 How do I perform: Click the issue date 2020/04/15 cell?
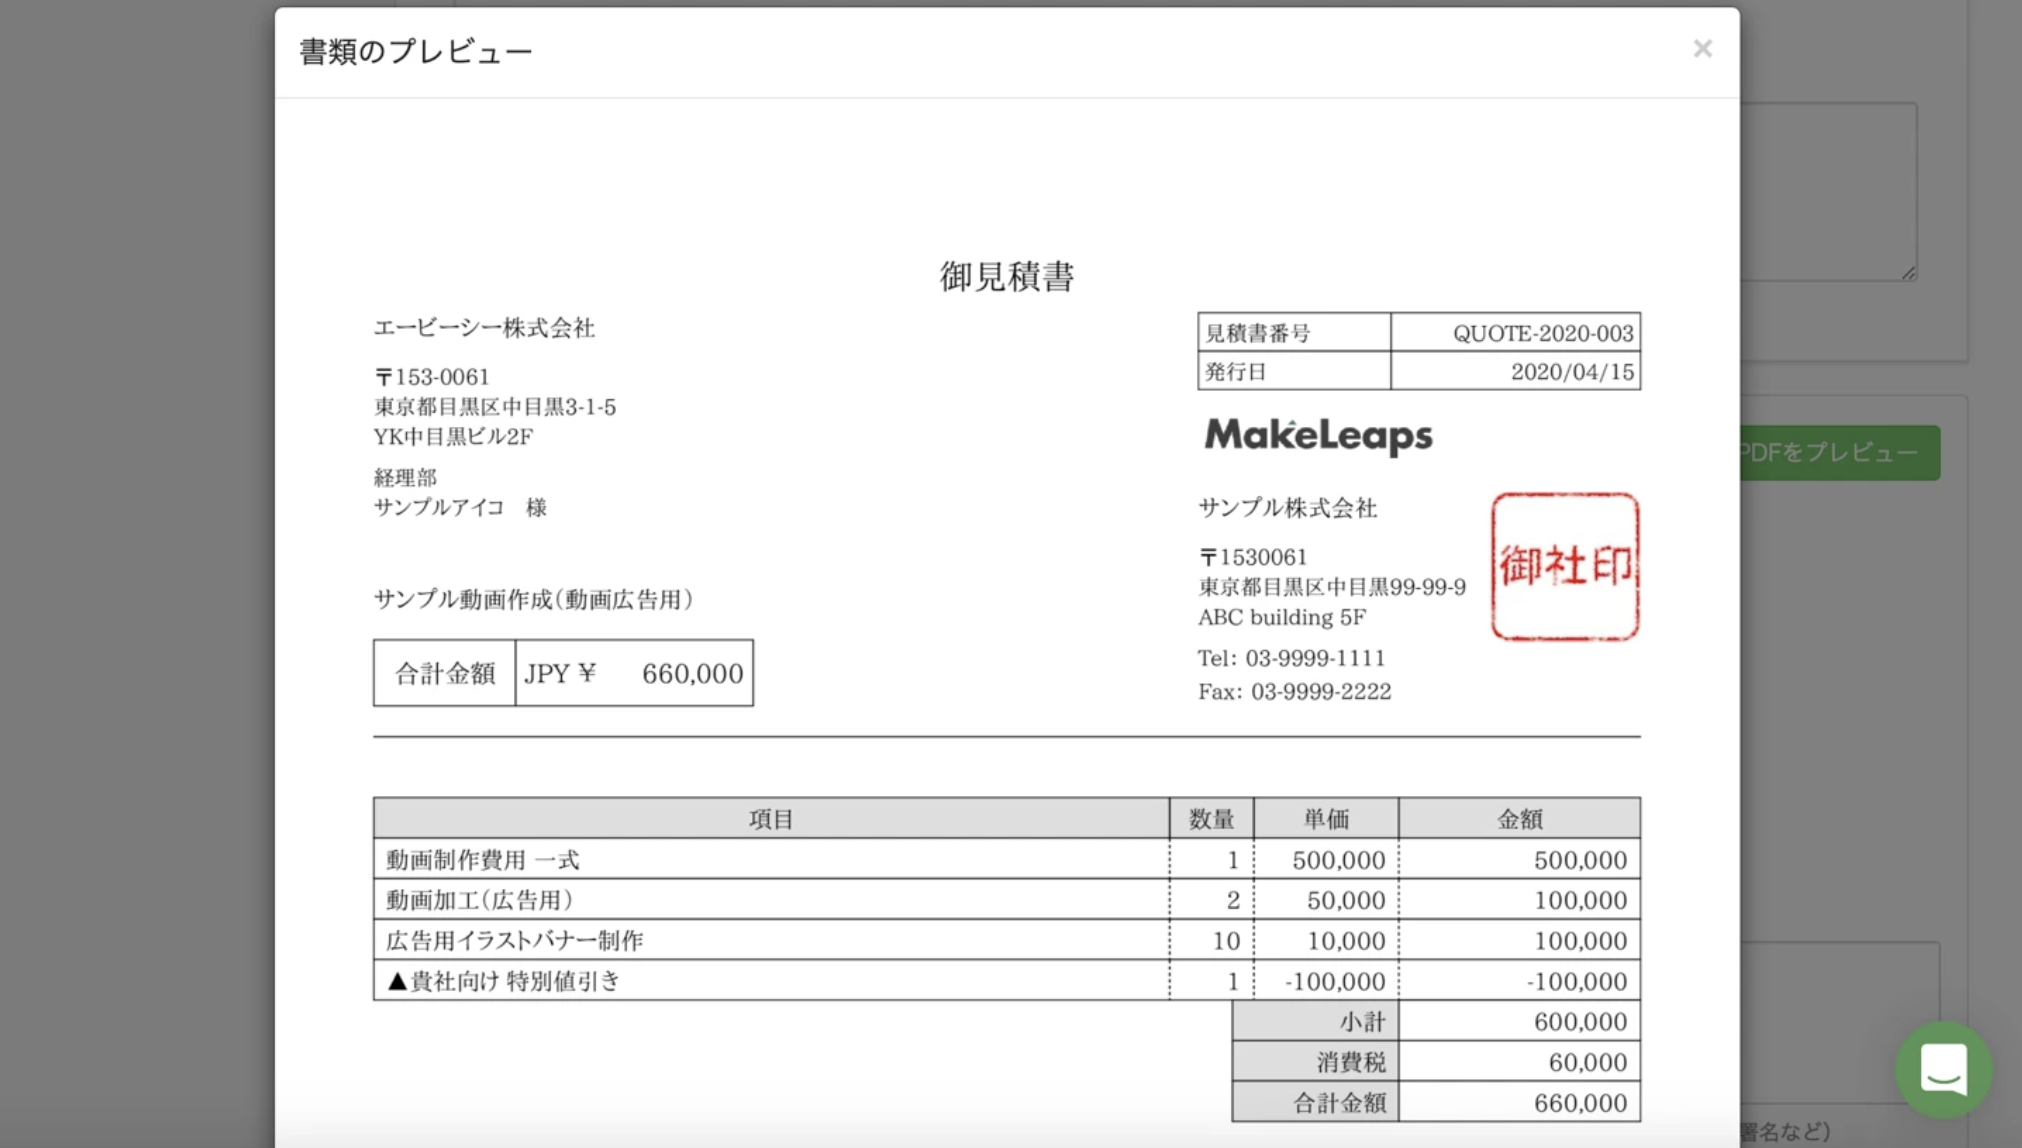(x=1571, y=372)
